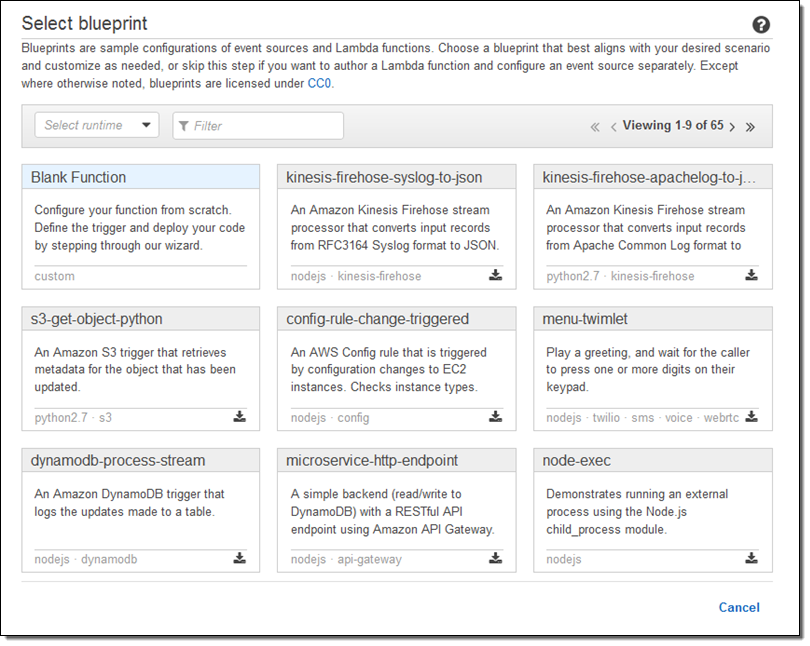810x646 pixels.
Task: Click download icon for config-rule-change-triggered
Action: click(495, 417)
